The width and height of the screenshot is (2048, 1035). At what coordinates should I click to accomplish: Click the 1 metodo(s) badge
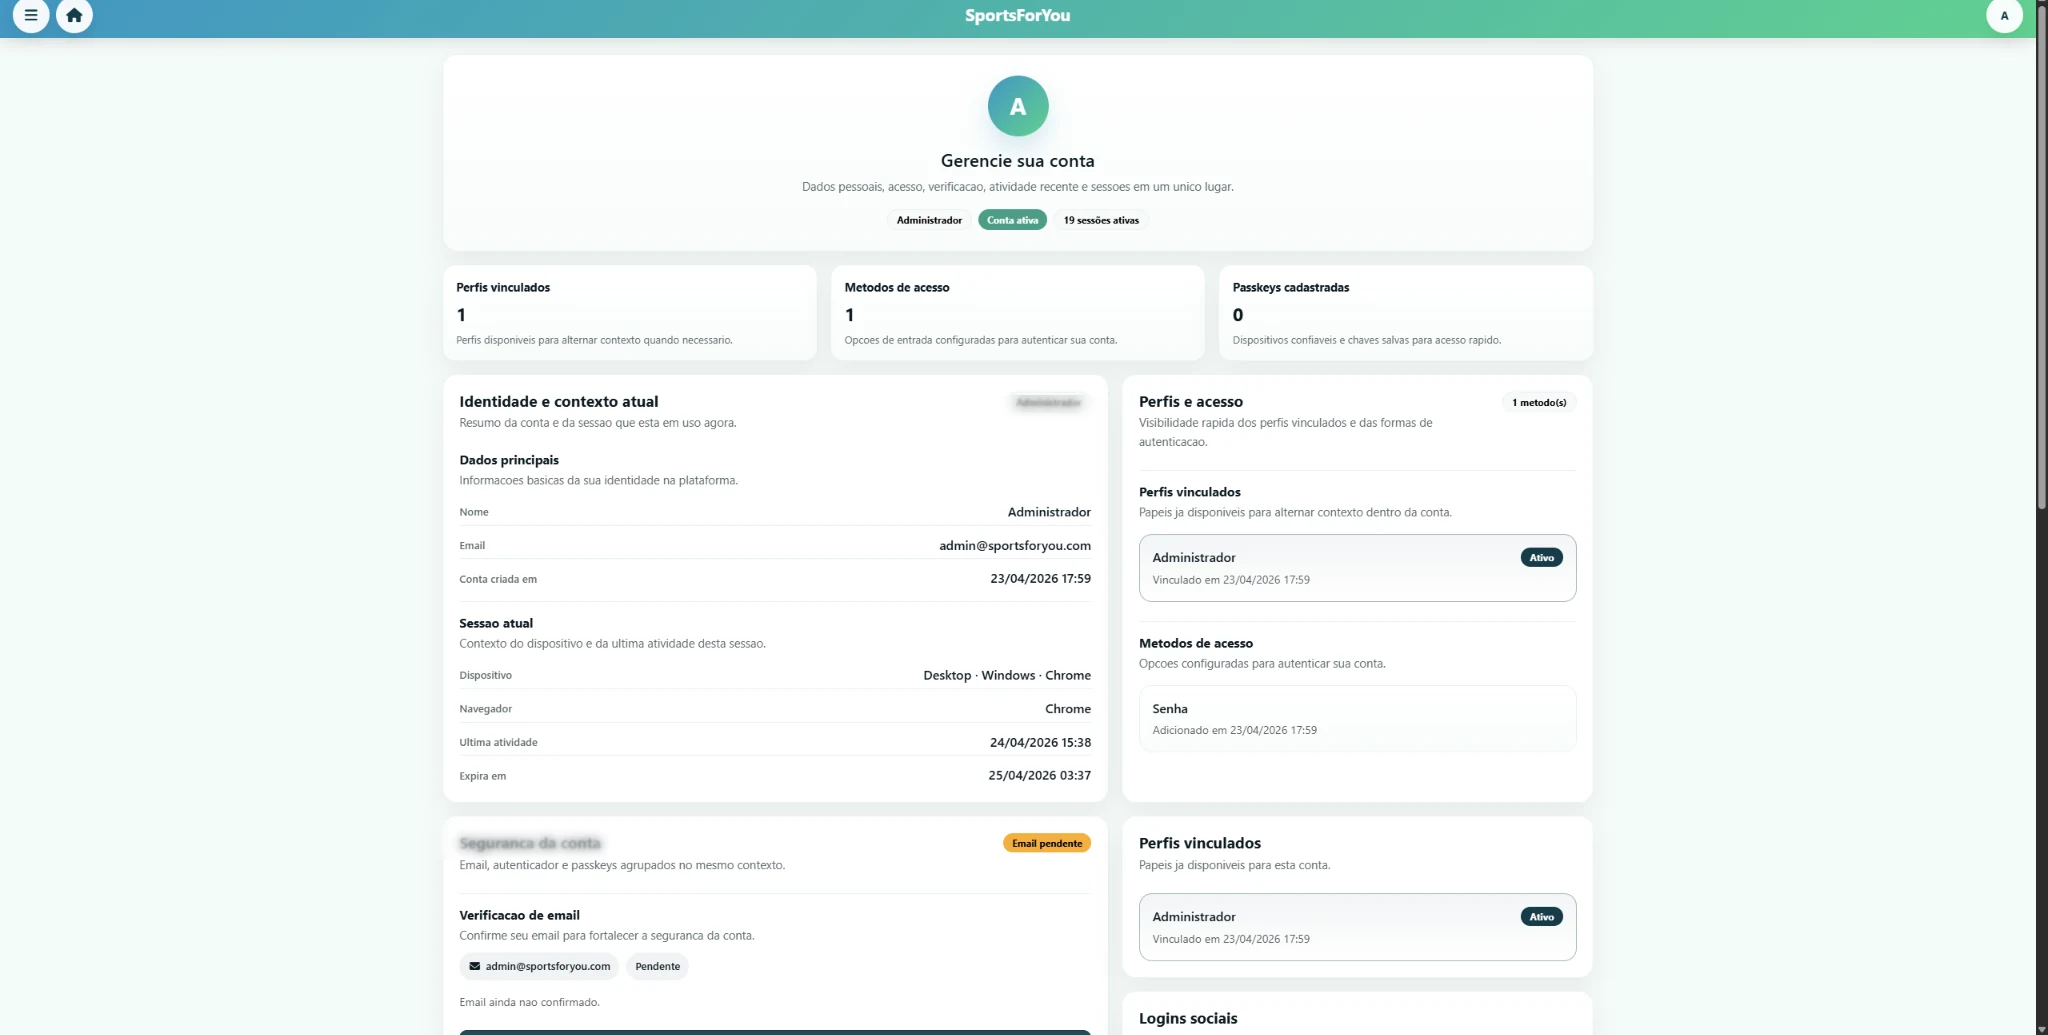tap(1538, 402)
